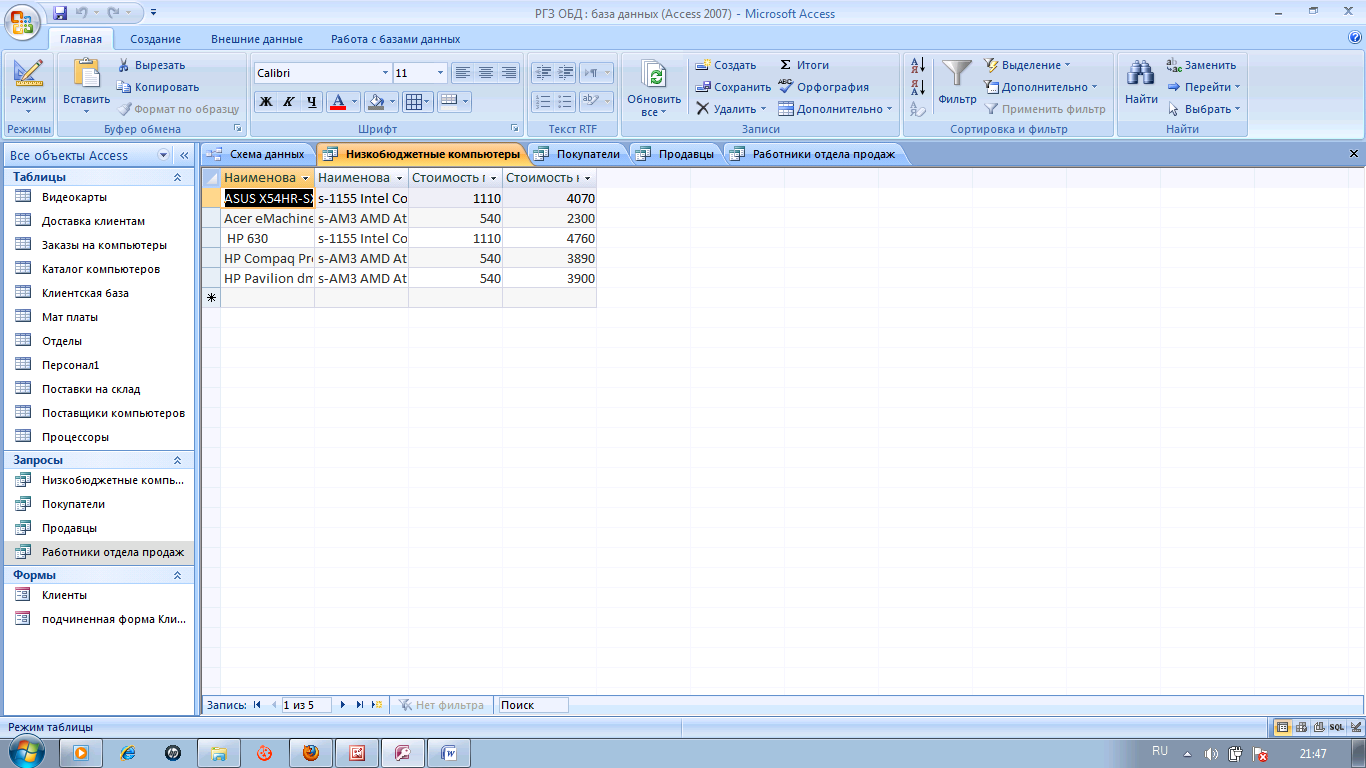Click Заменить replace button
This screenshot has width=1366, height=768.
click(1201, 65)
